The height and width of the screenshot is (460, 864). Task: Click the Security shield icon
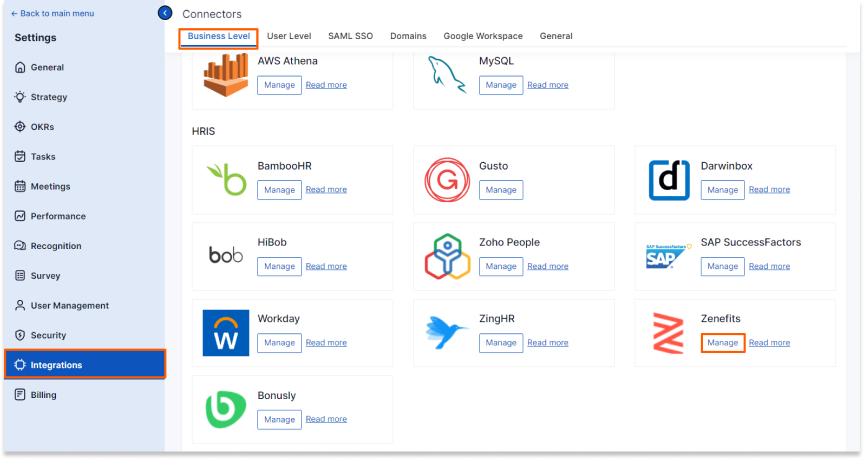pyautogui.click(x=20, y=335)
